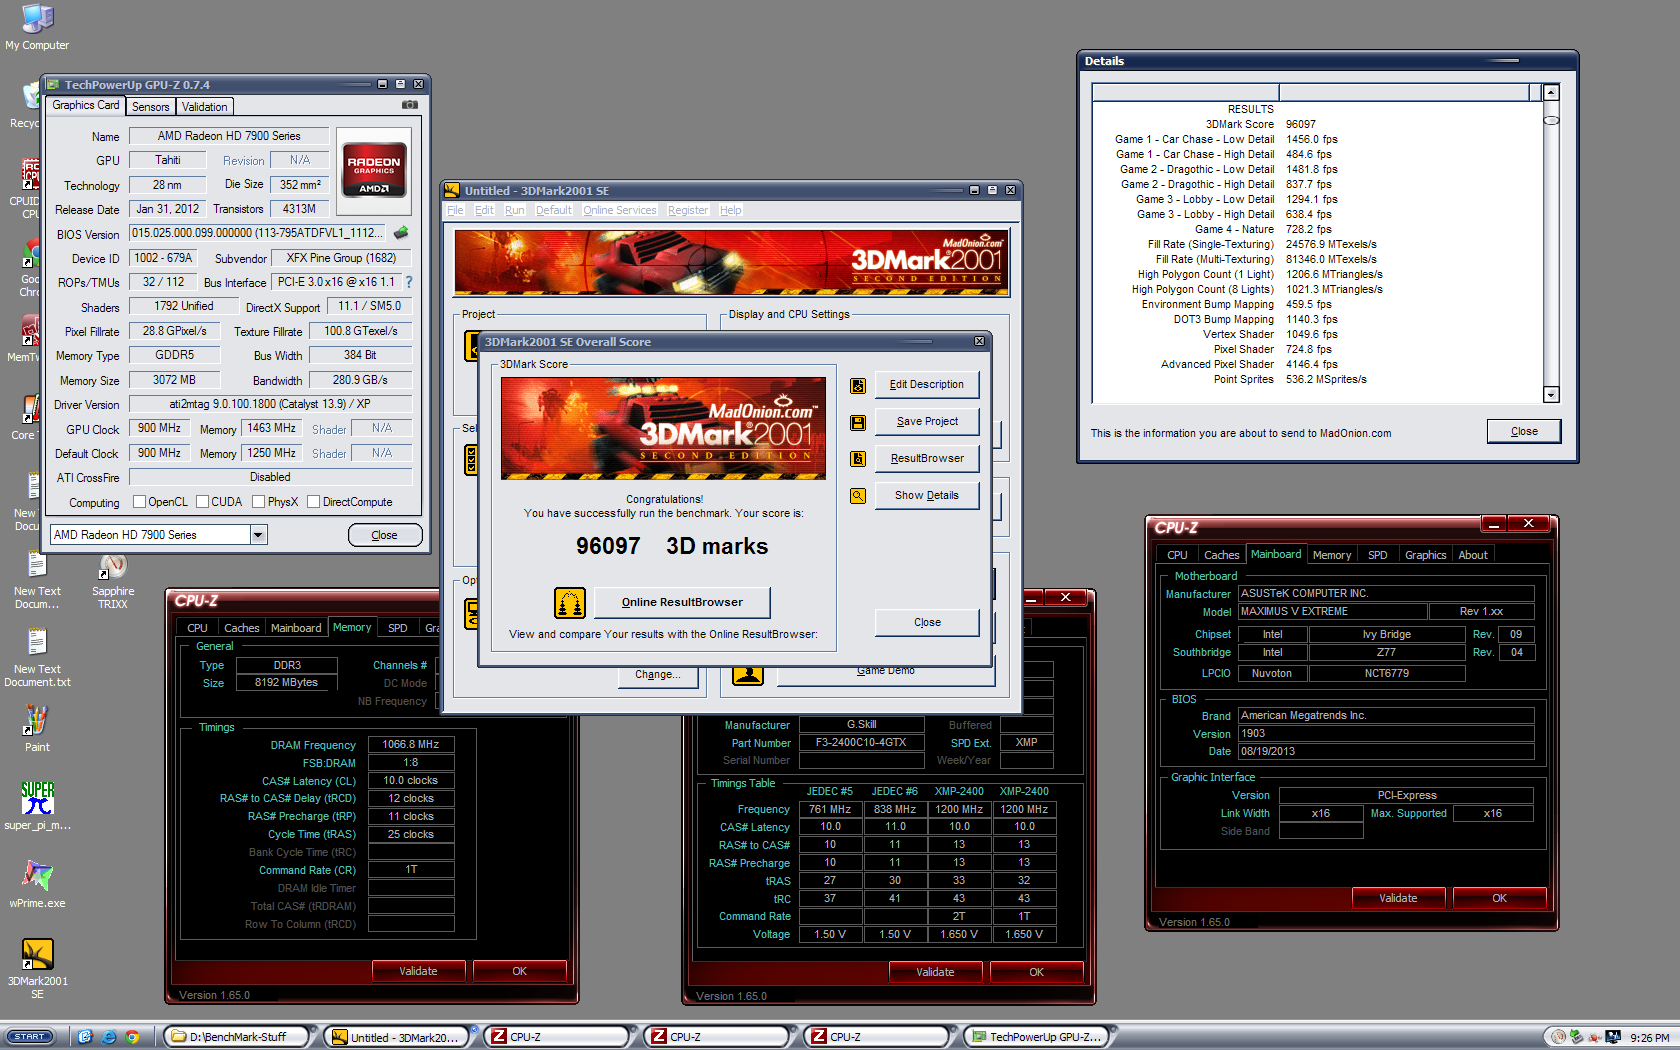Click GPU-Z save BIOS chip icon
Image resolution: width=1680 pixels, height=1050 pixels.
(401, 233)
